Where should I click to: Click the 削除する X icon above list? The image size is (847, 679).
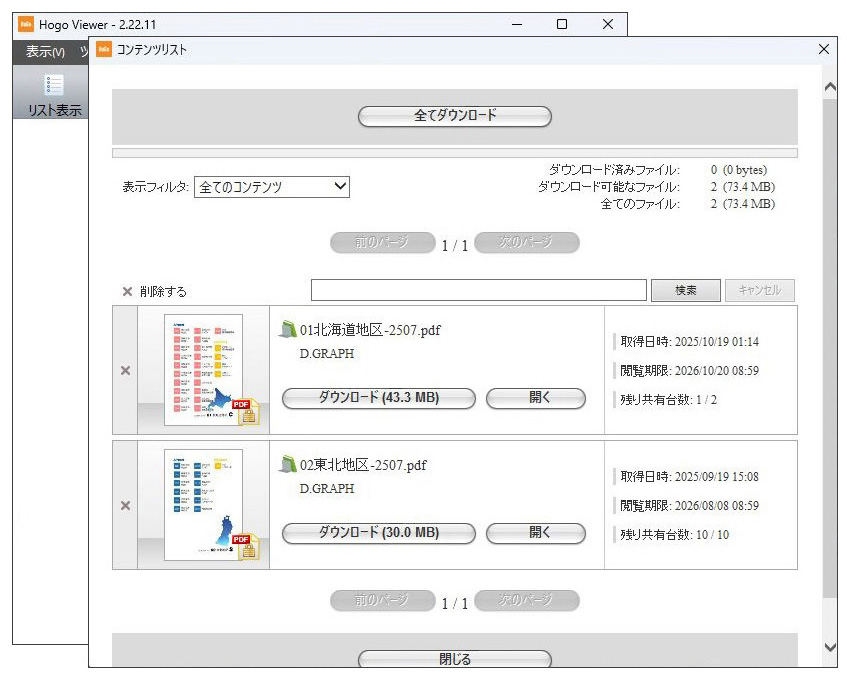127,292
